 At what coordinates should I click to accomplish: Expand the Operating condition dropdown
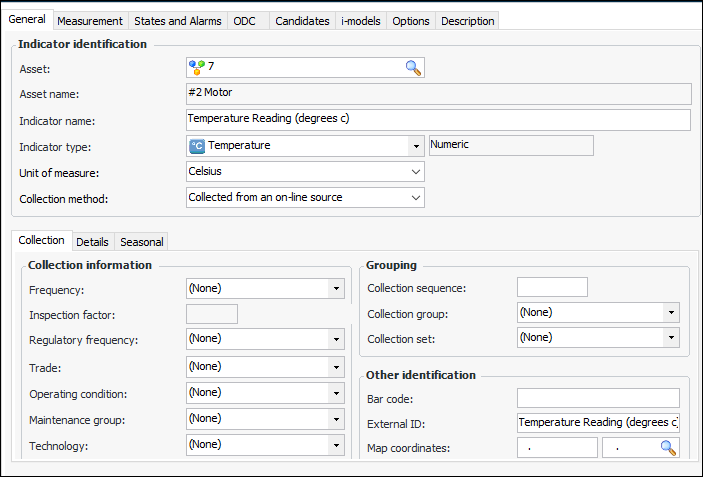tap(336, 393)
